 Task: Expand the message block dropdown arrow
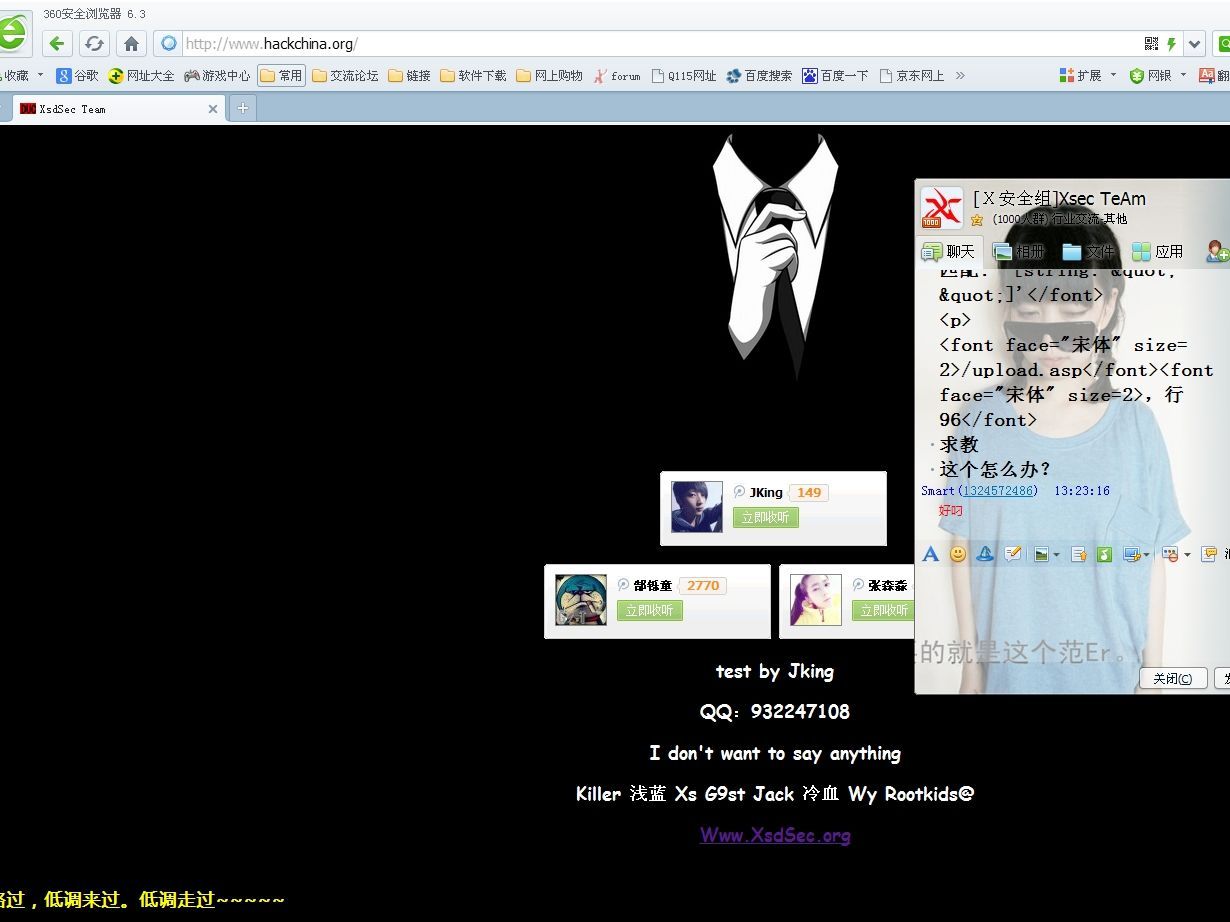(x=1187, y=555)
